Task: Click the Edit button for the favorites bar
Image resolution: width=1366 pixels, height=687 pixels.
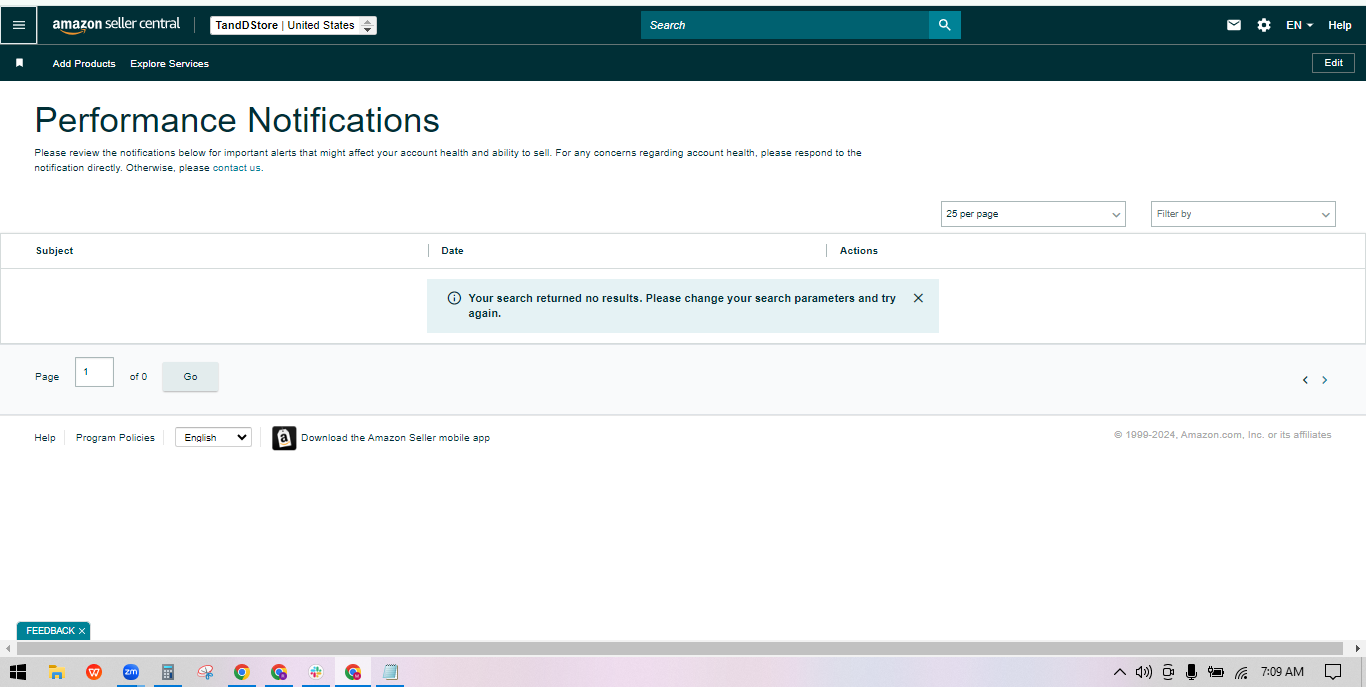Action: (1333, 63)
